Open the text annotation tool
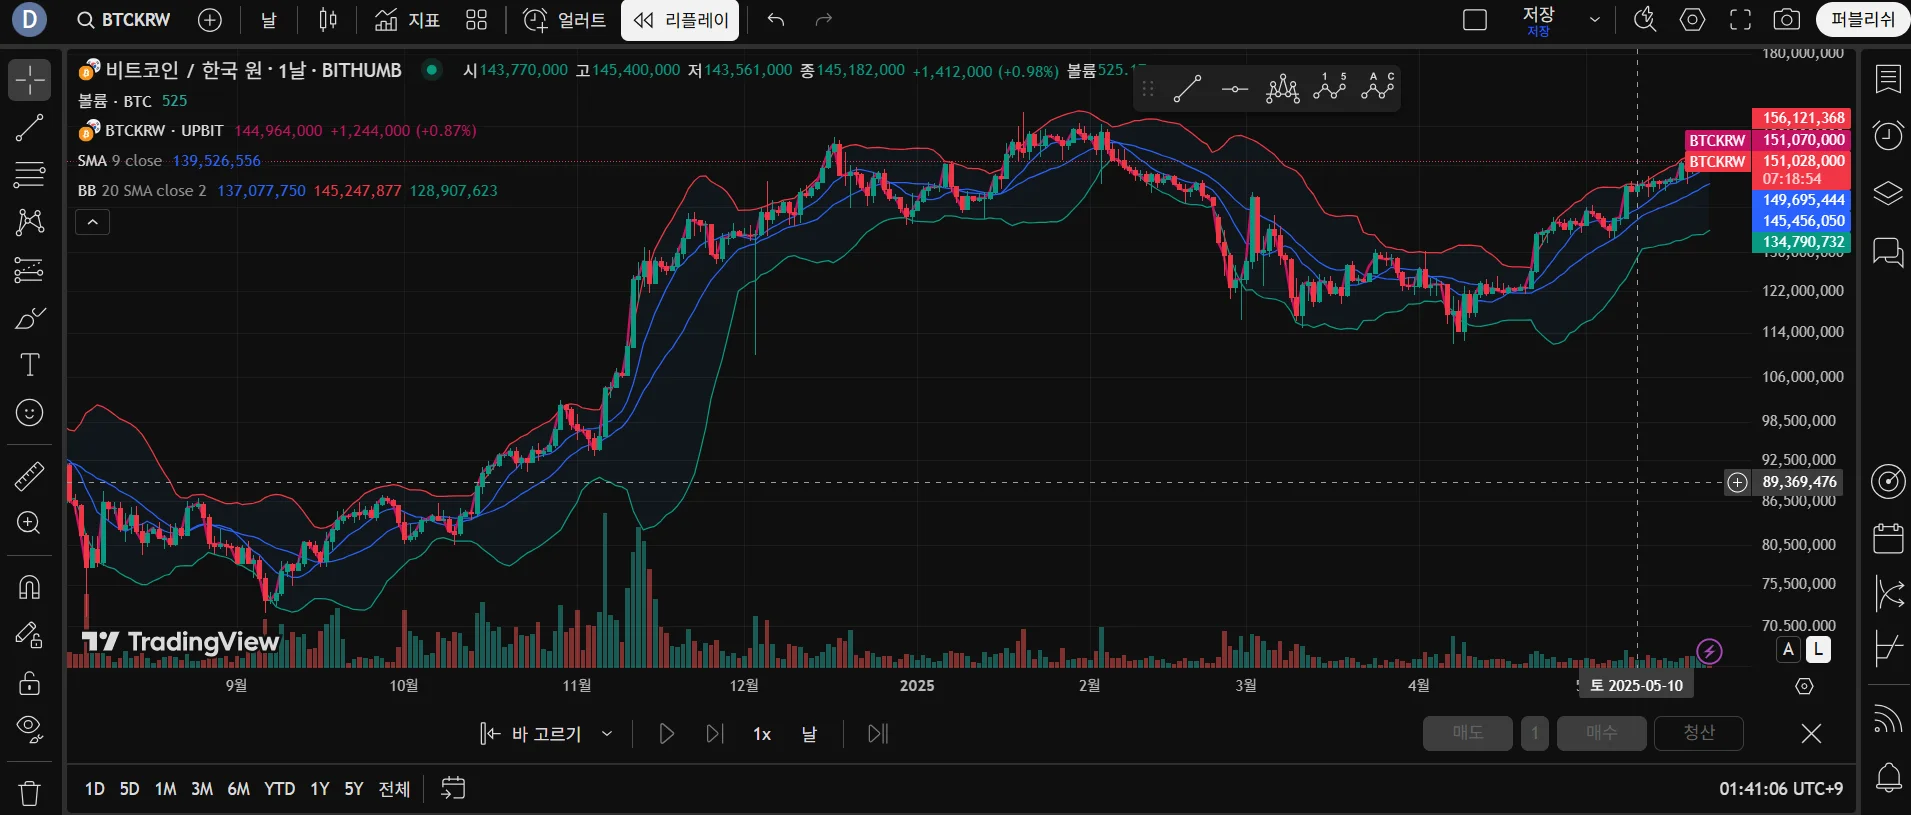Image resolution: width=1911 pixels, height=815 pixels. point(30,365)
